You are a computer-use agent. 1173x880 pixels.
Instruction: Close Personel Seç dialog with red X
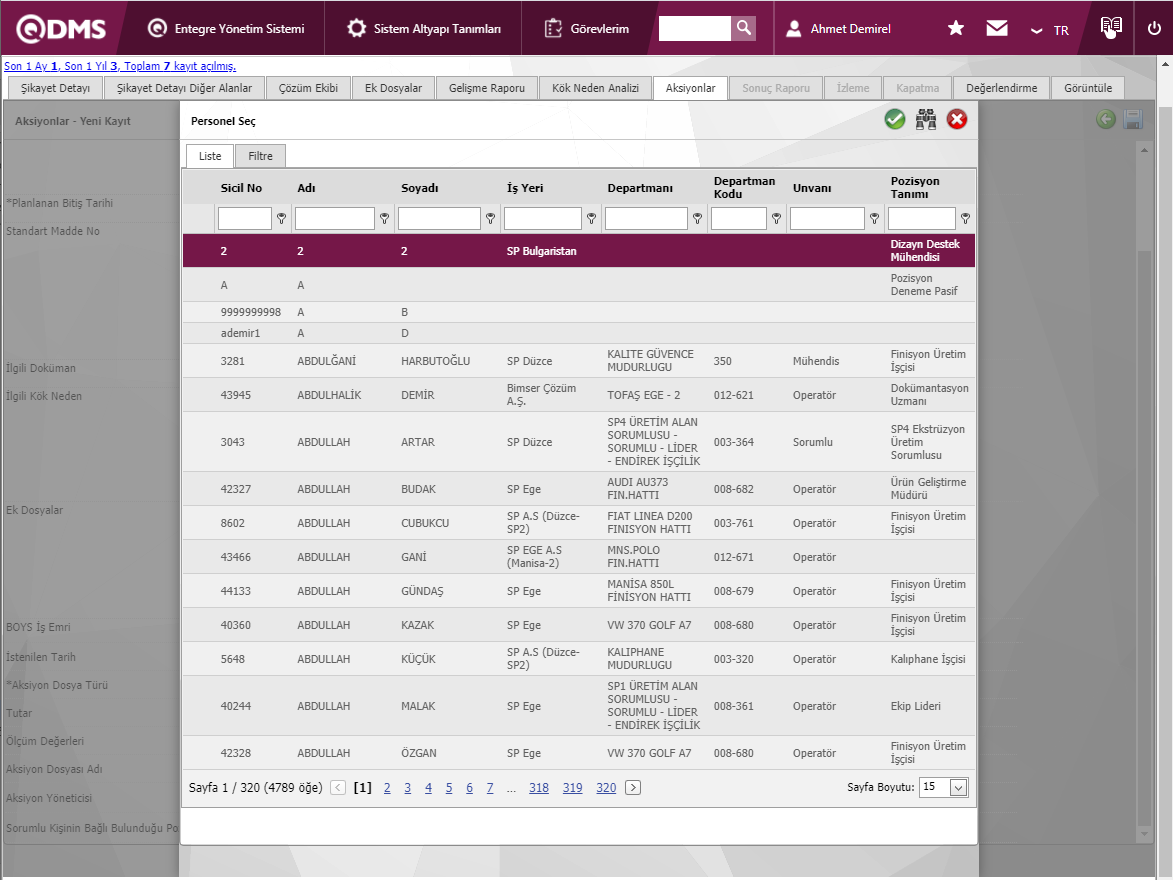click(957, 120)
